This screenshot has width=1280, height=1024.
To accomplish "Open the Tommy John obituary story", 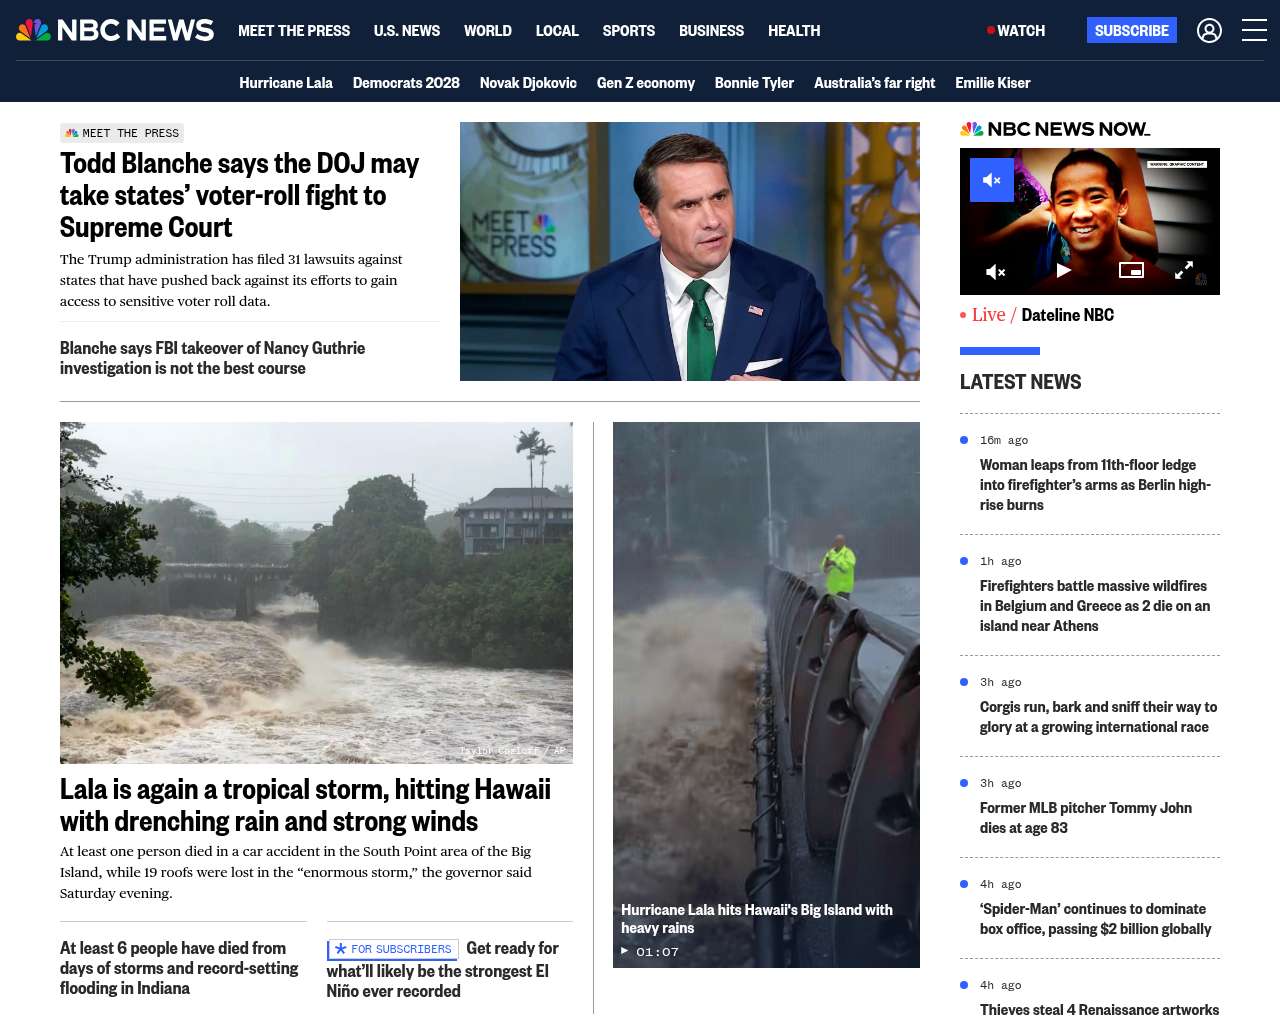I will [x=1086, y=818].
